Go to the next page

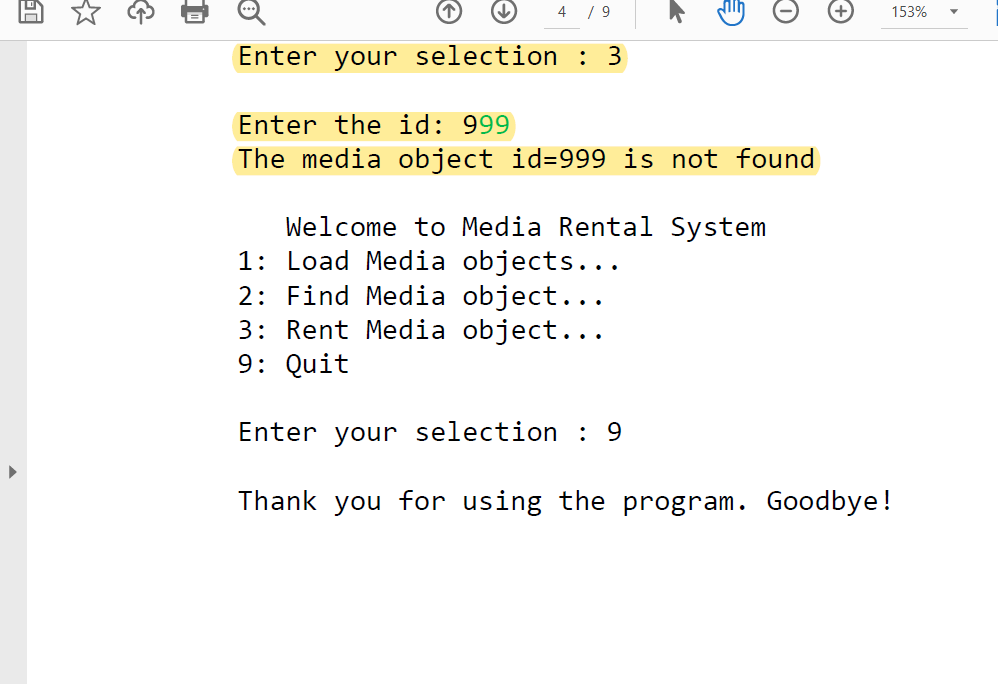pos(503,13)
